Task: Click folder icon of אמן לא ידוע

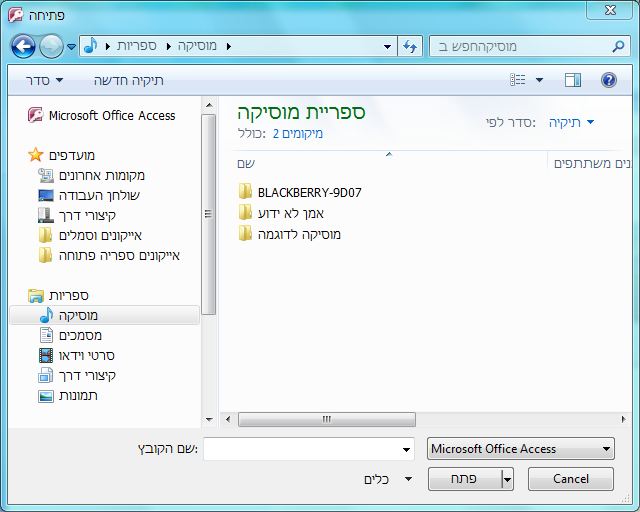Action: [x=245, y=212]
